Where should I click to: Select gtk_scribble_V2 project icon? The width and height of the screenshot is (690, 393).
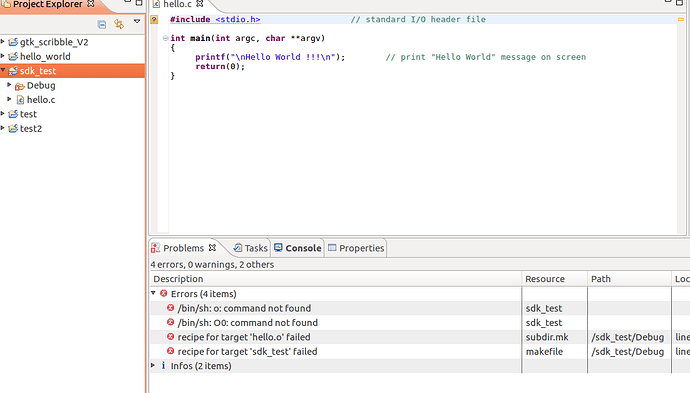13,42
